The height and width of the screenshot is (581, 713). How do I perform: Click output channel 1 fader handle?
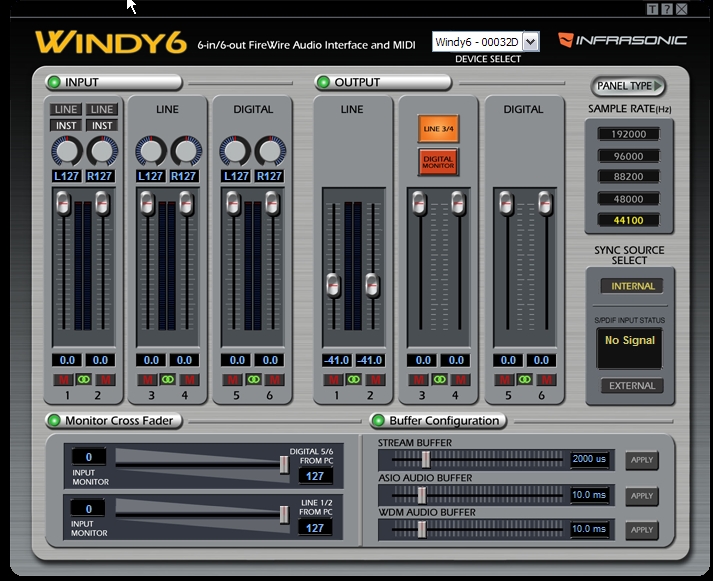click(334, 286)
